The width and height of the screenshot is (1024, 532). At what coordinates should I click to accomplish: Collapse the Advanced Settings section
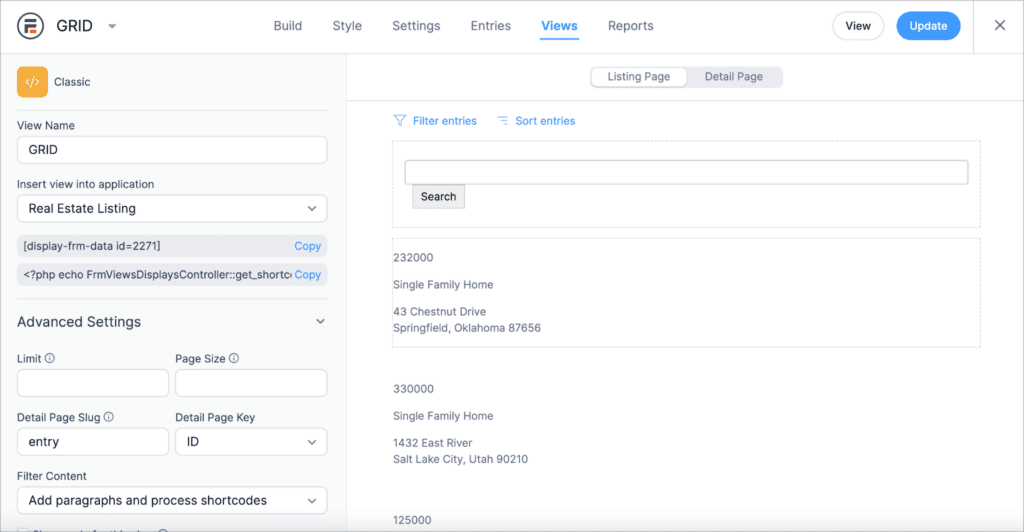pos(320,322)
